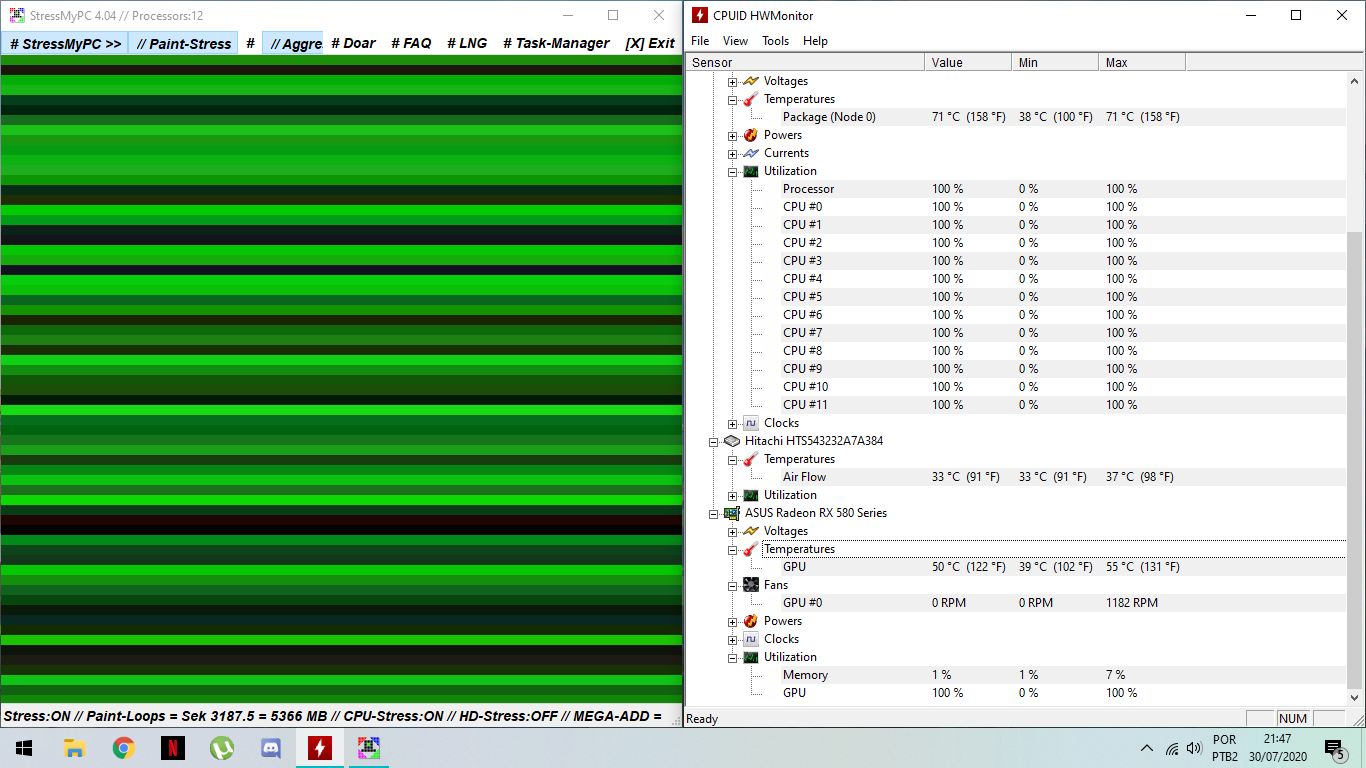Click the taskbar clock showing 21:47
This screenshot has height=768, width=1366.
tap(1277, 748)
